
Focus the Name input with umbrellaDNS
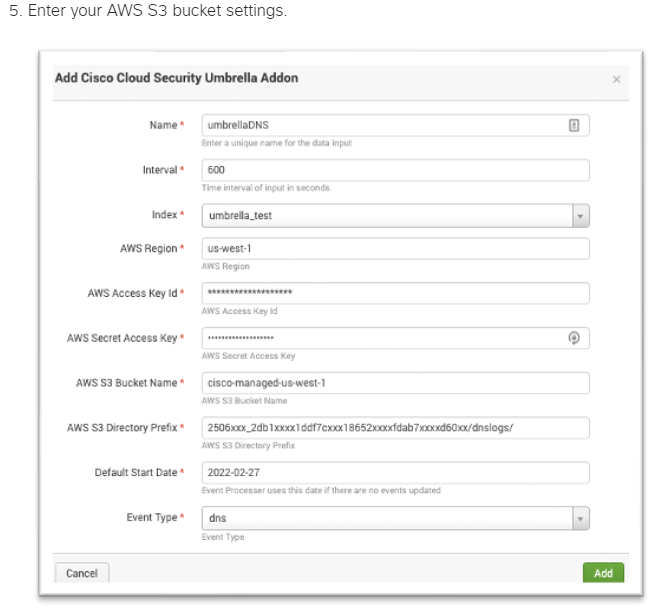pyautogui.click(x=395, y=125)
